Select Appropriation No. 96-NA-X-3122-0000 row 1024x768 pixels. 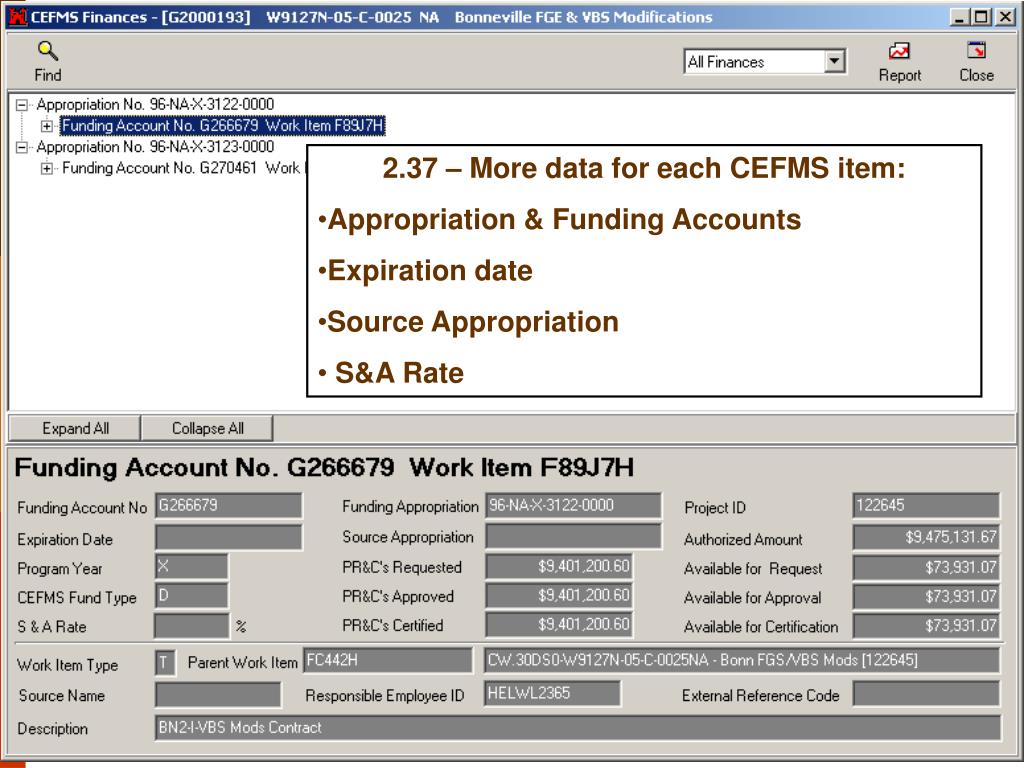[155, 104]
